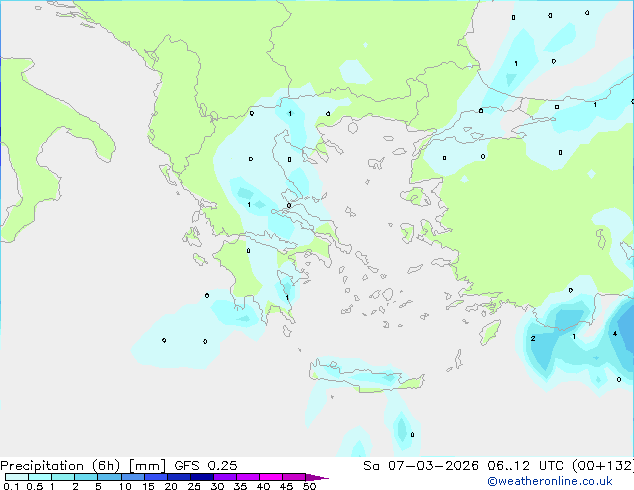This screenshot has width=634, height=490.
Task: Click the value "1" over the Peloponnese
Action: (x=287, y=298)
